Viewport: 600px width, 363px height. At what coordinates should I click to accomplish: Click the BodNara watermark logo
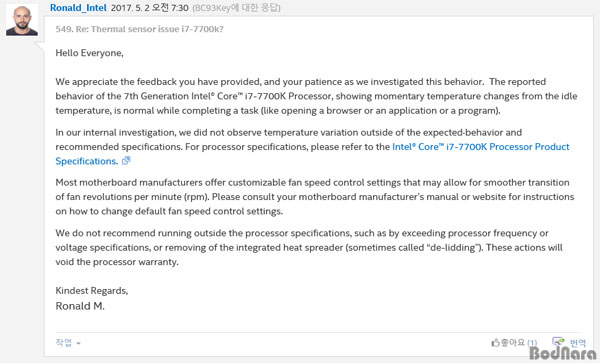click(562, 353)
